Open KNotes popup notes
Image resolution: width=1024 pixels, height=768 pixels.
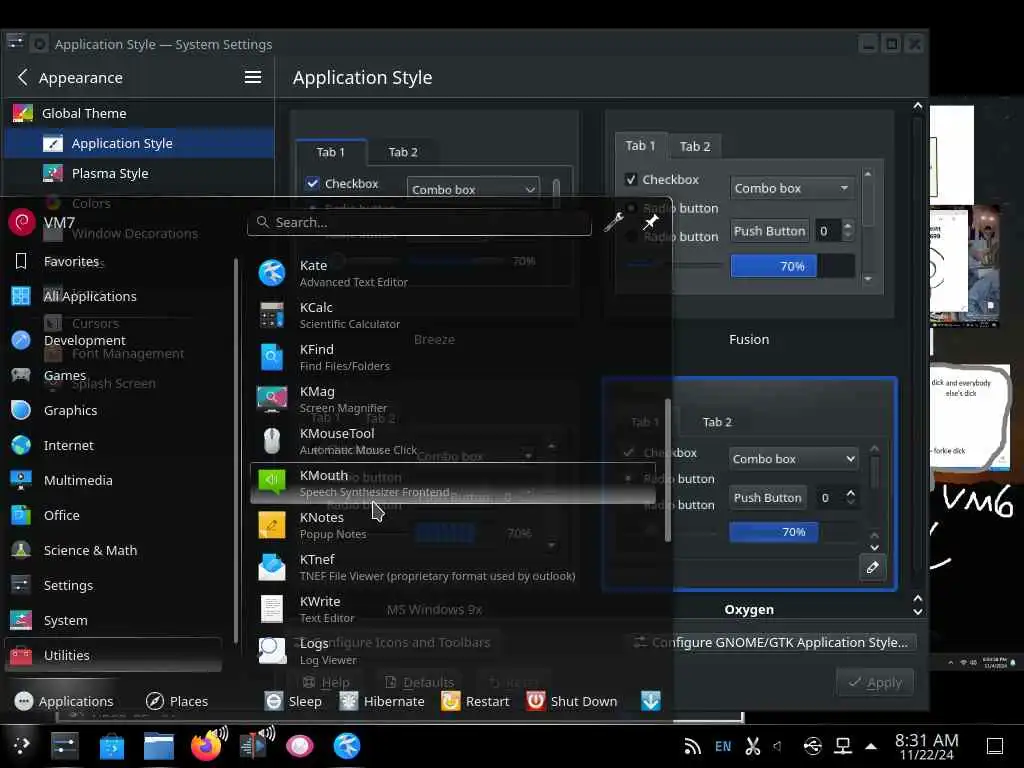point(453,525)
